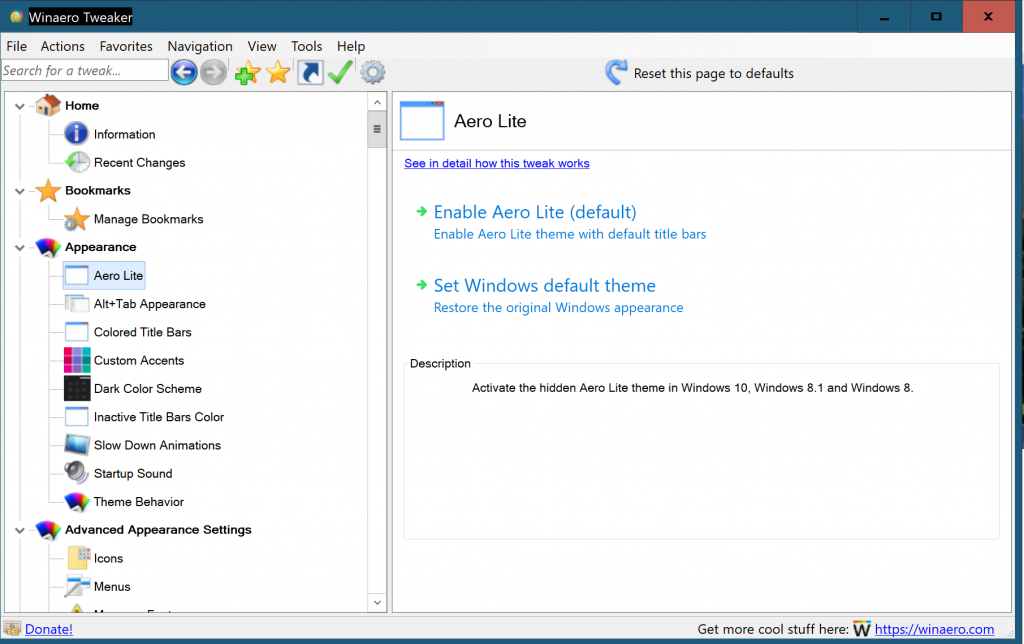The height and width of the screenshot is (644, 1024).
Task: Click the Aero Lite page header window icon
Action: (422, 120)
